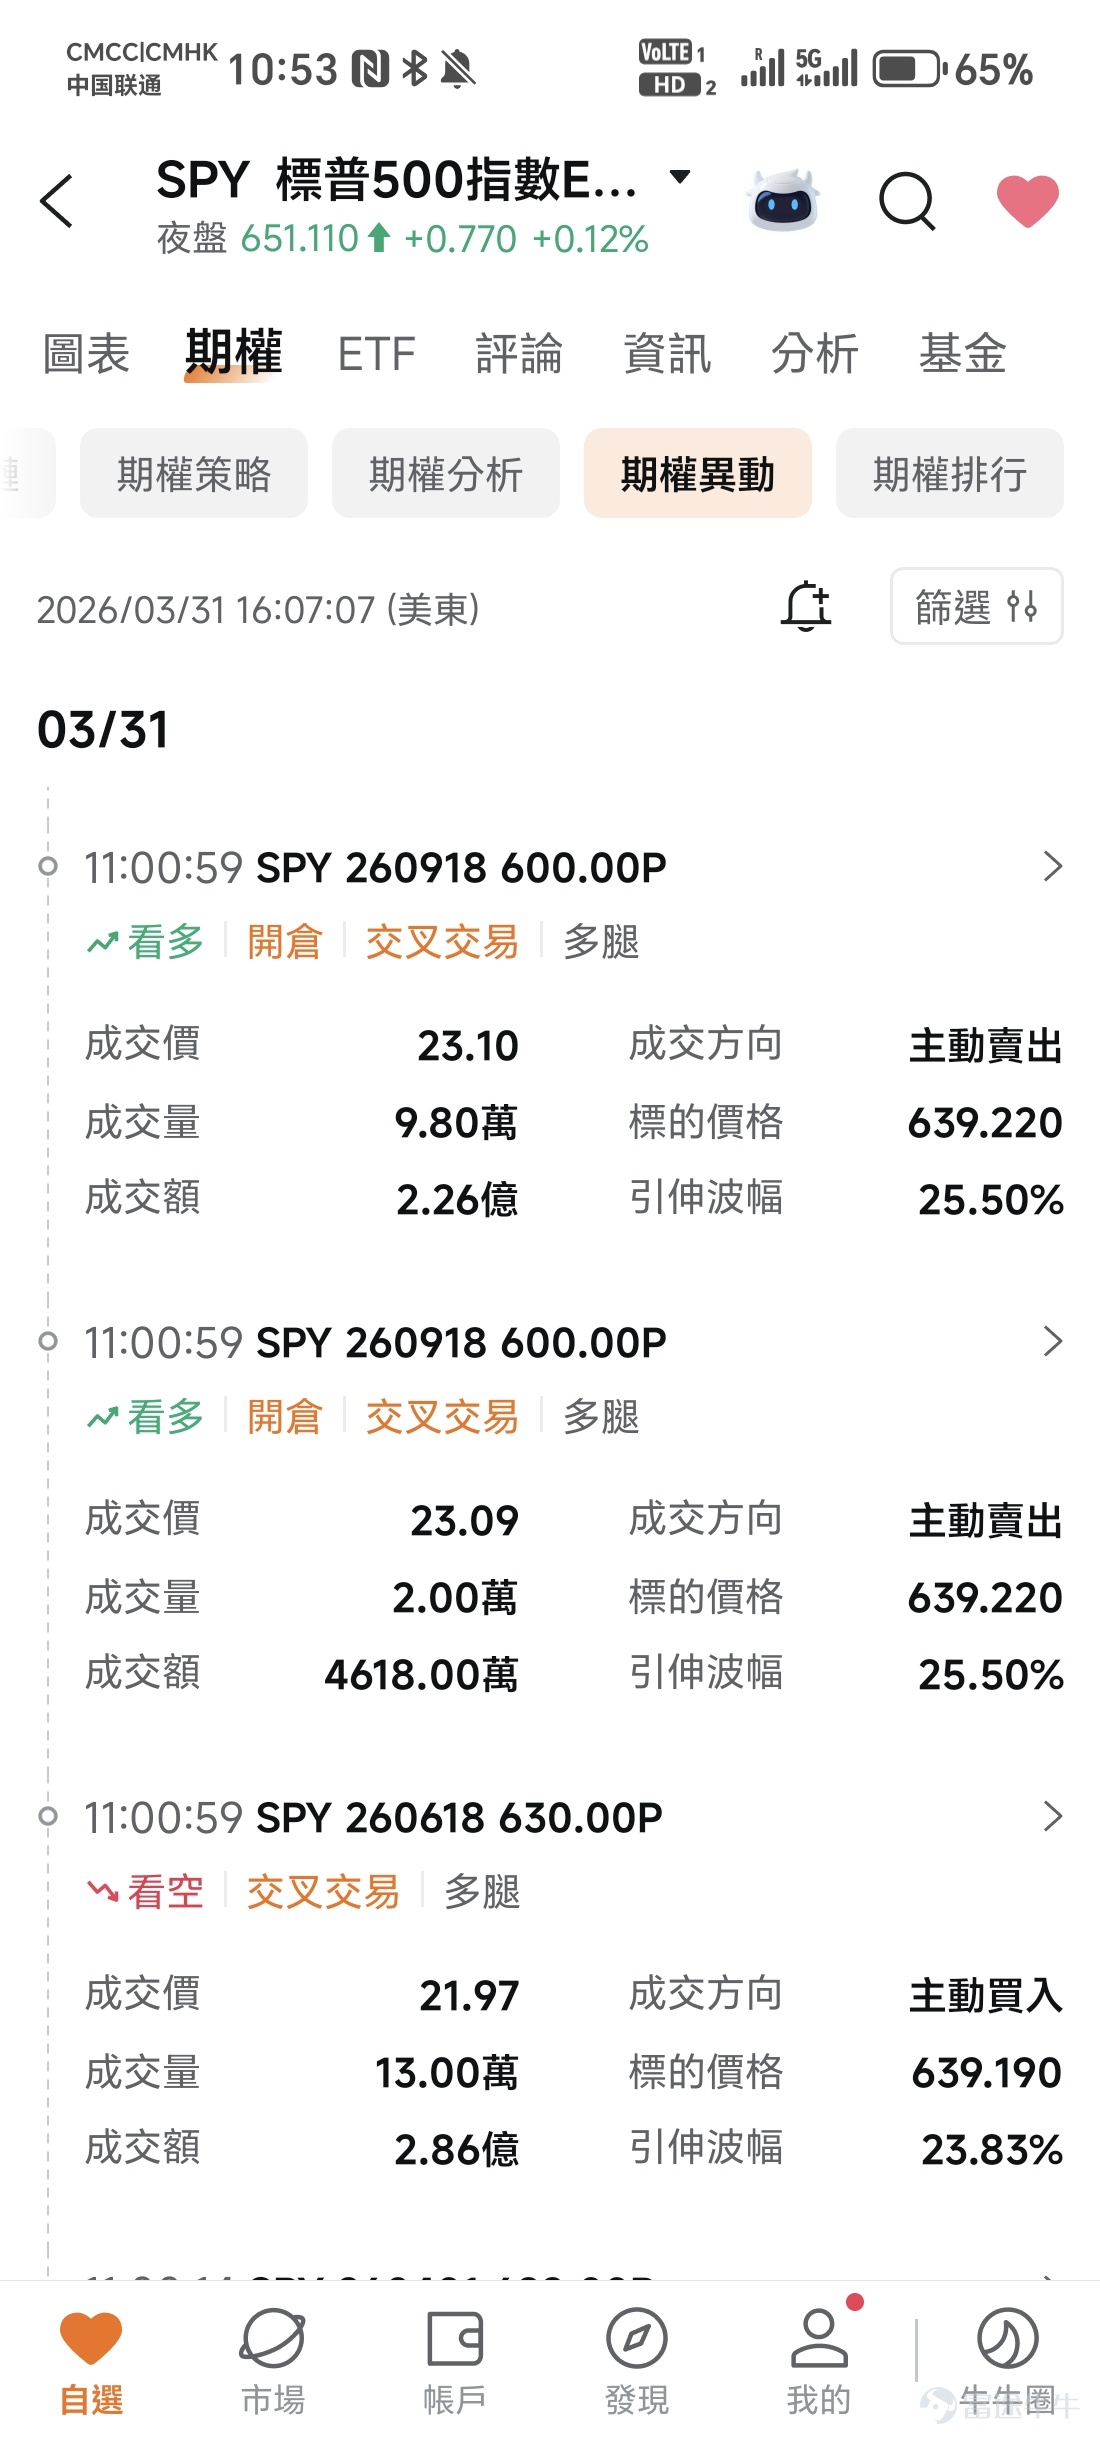Screen dimensions: 1100x2442
Task: Switch to the 圖表 tab
Action: click(86, 353)
